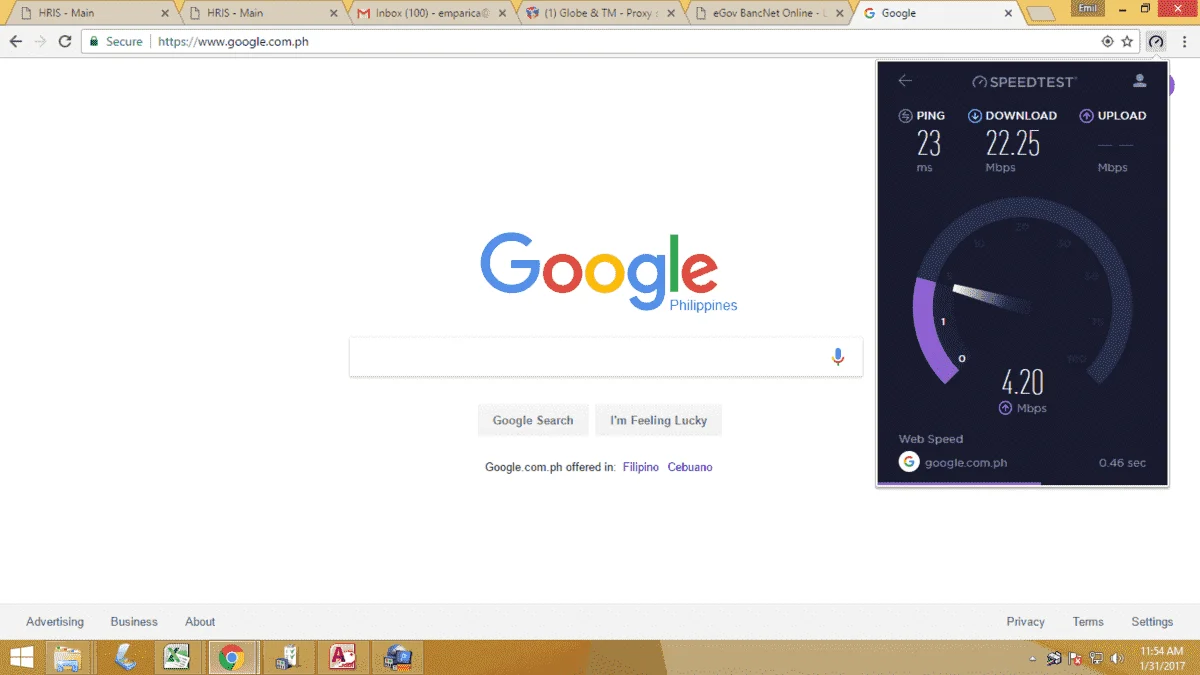Open the Settings footer link

[x=1152, y=621]
